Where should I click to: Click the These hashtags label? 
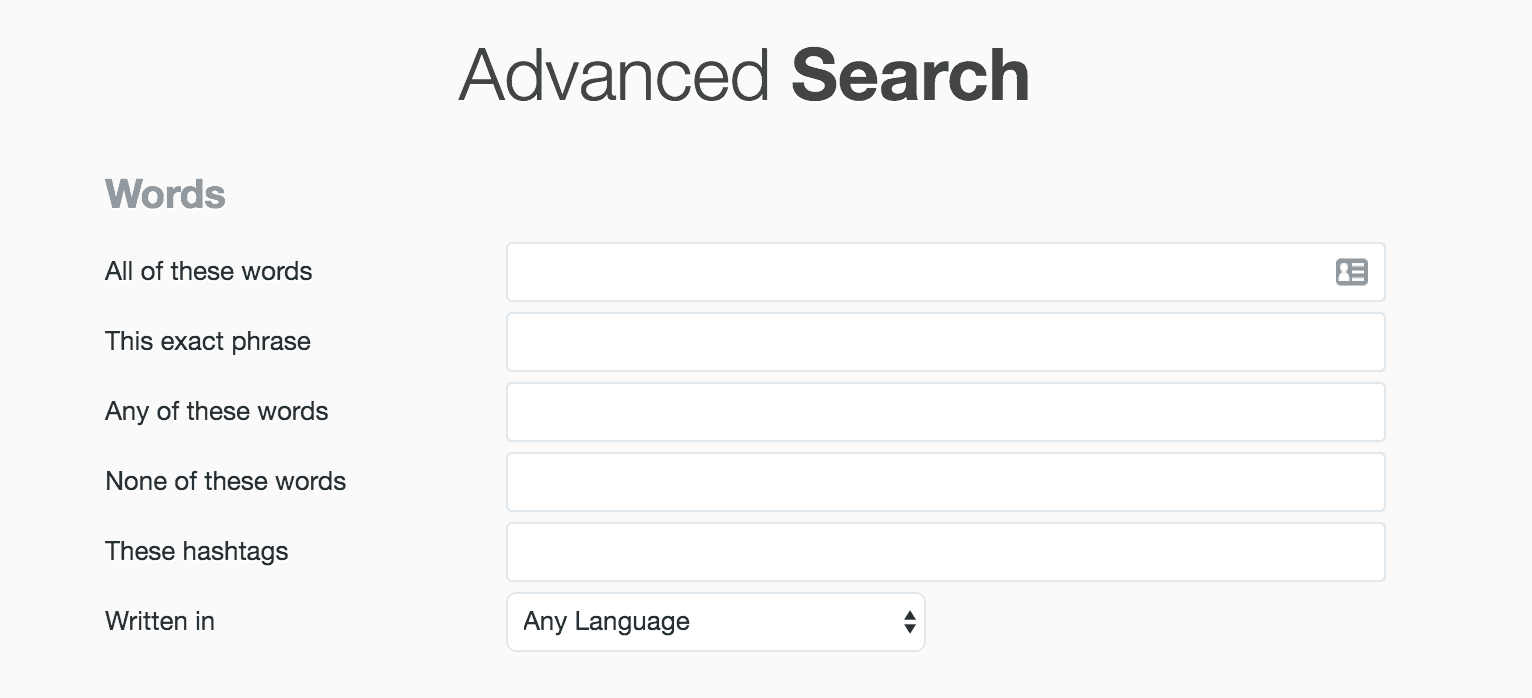196,551
